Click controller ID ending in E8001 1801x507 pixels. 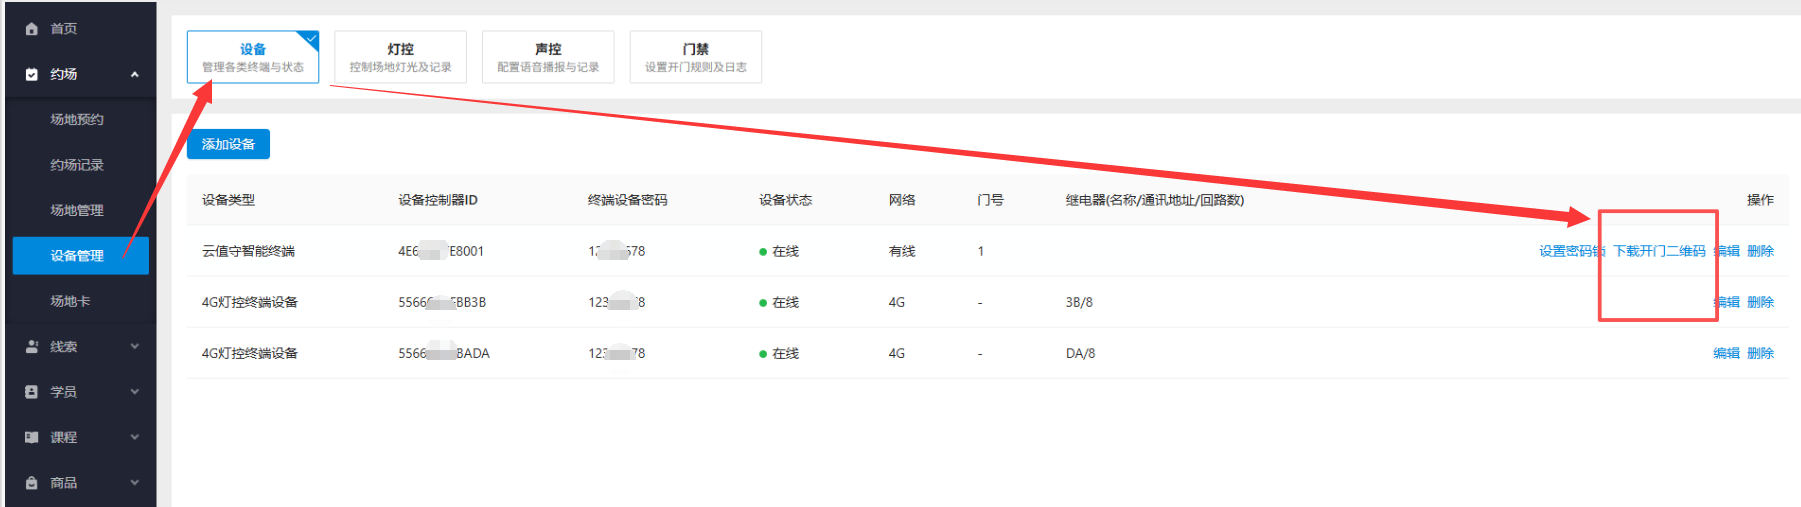tap(441, 251)
